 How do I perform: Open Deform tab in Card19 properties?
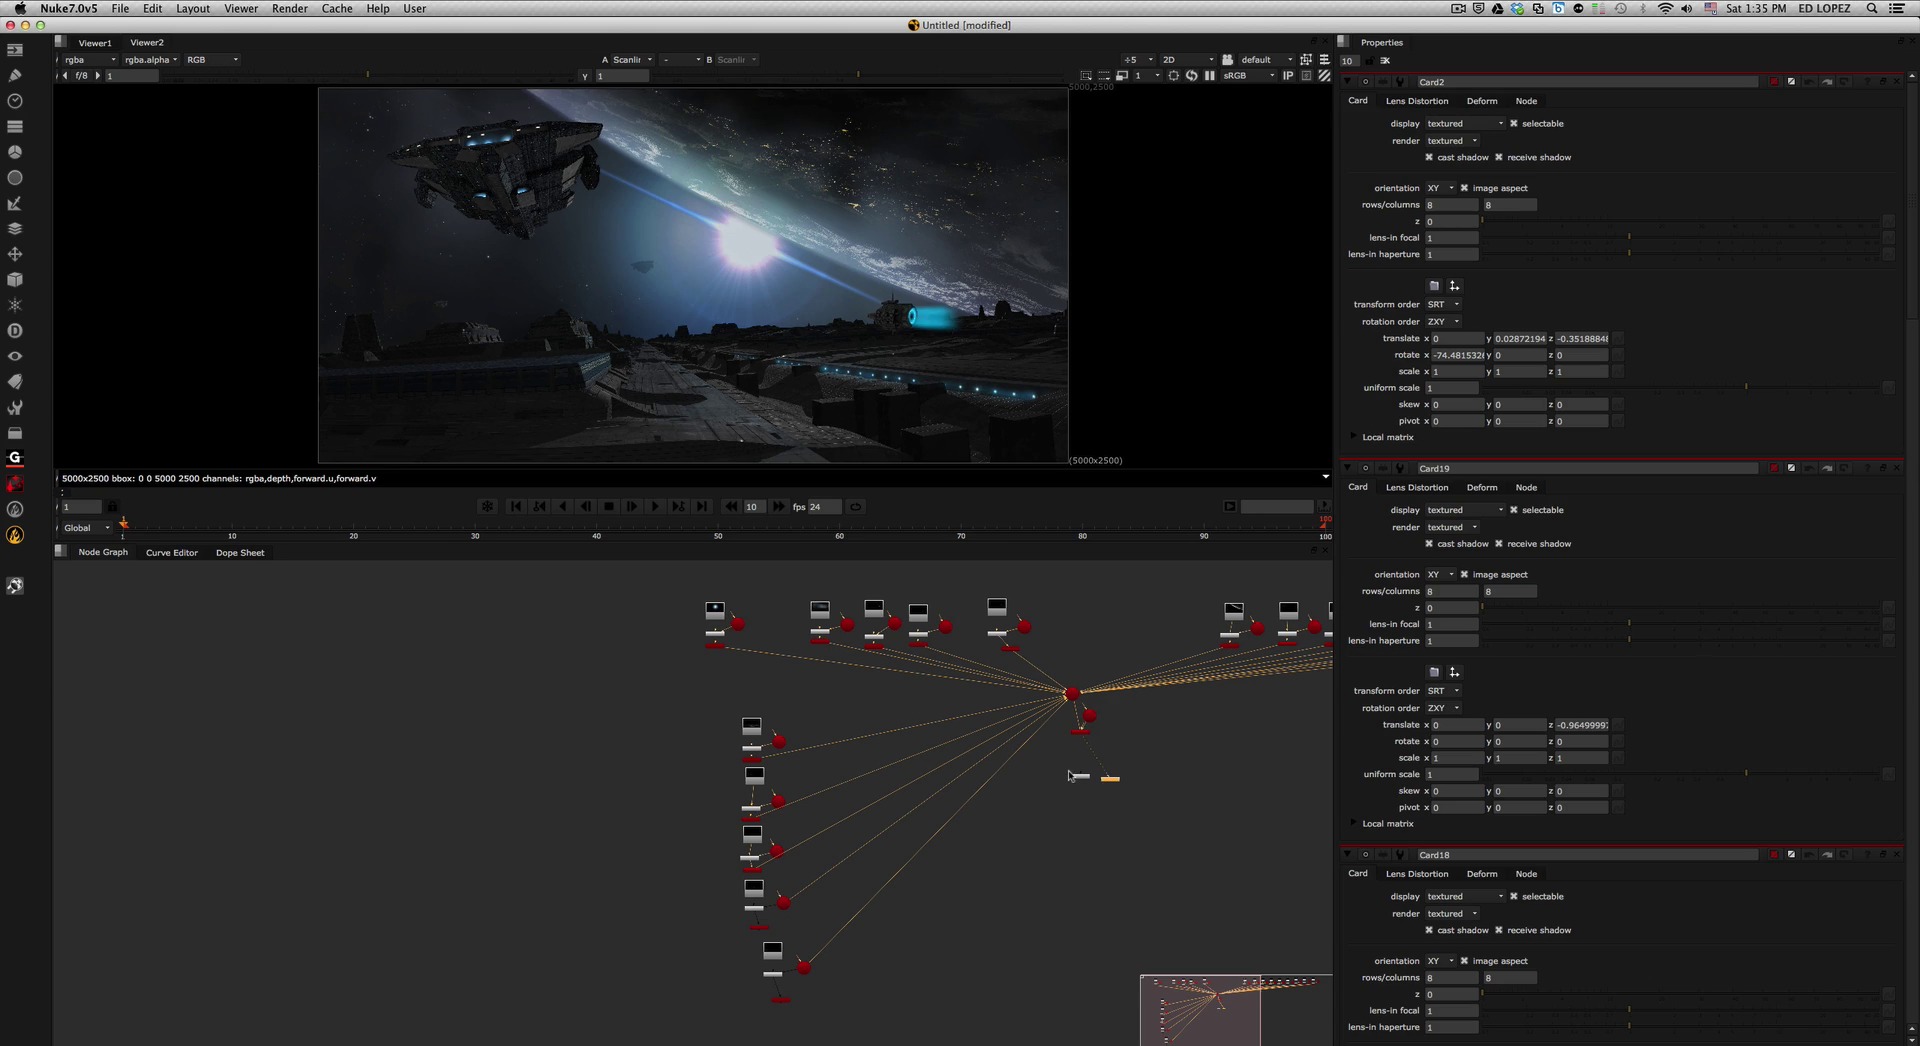(x=1482, y=487)
